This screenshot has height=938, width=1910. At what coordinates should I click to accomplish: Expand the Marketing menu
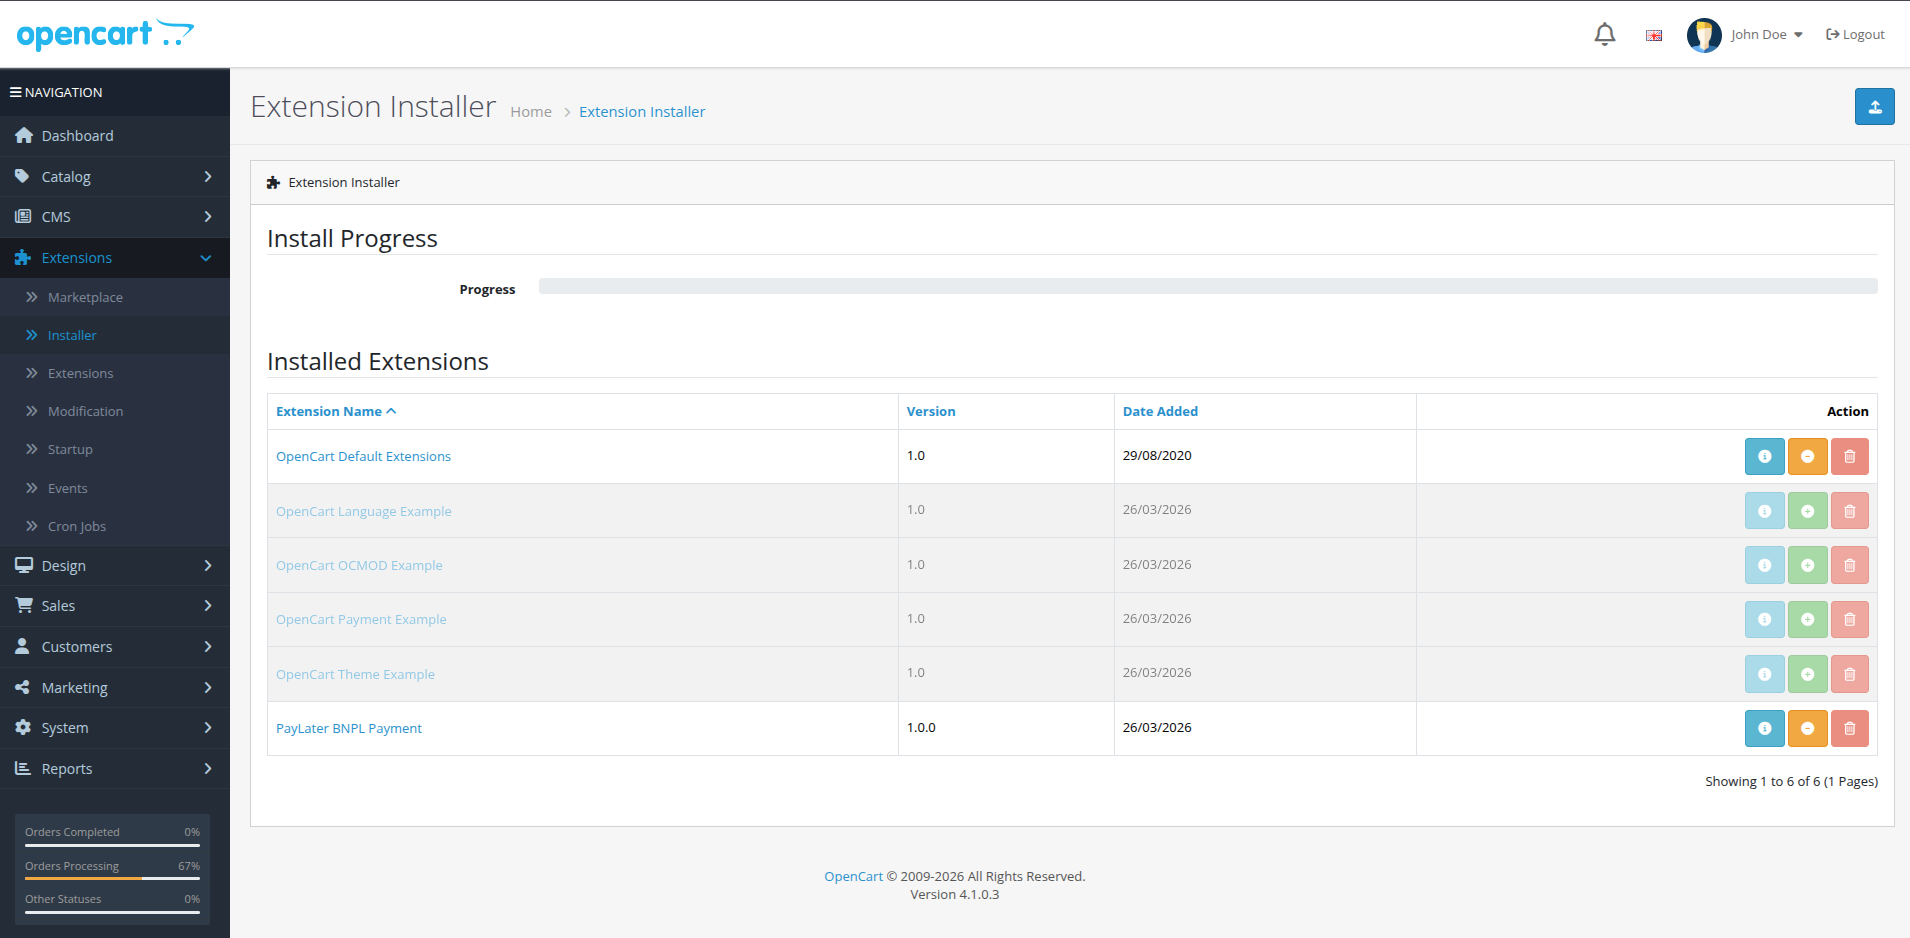pyautogui.click(x=115, y=688)
